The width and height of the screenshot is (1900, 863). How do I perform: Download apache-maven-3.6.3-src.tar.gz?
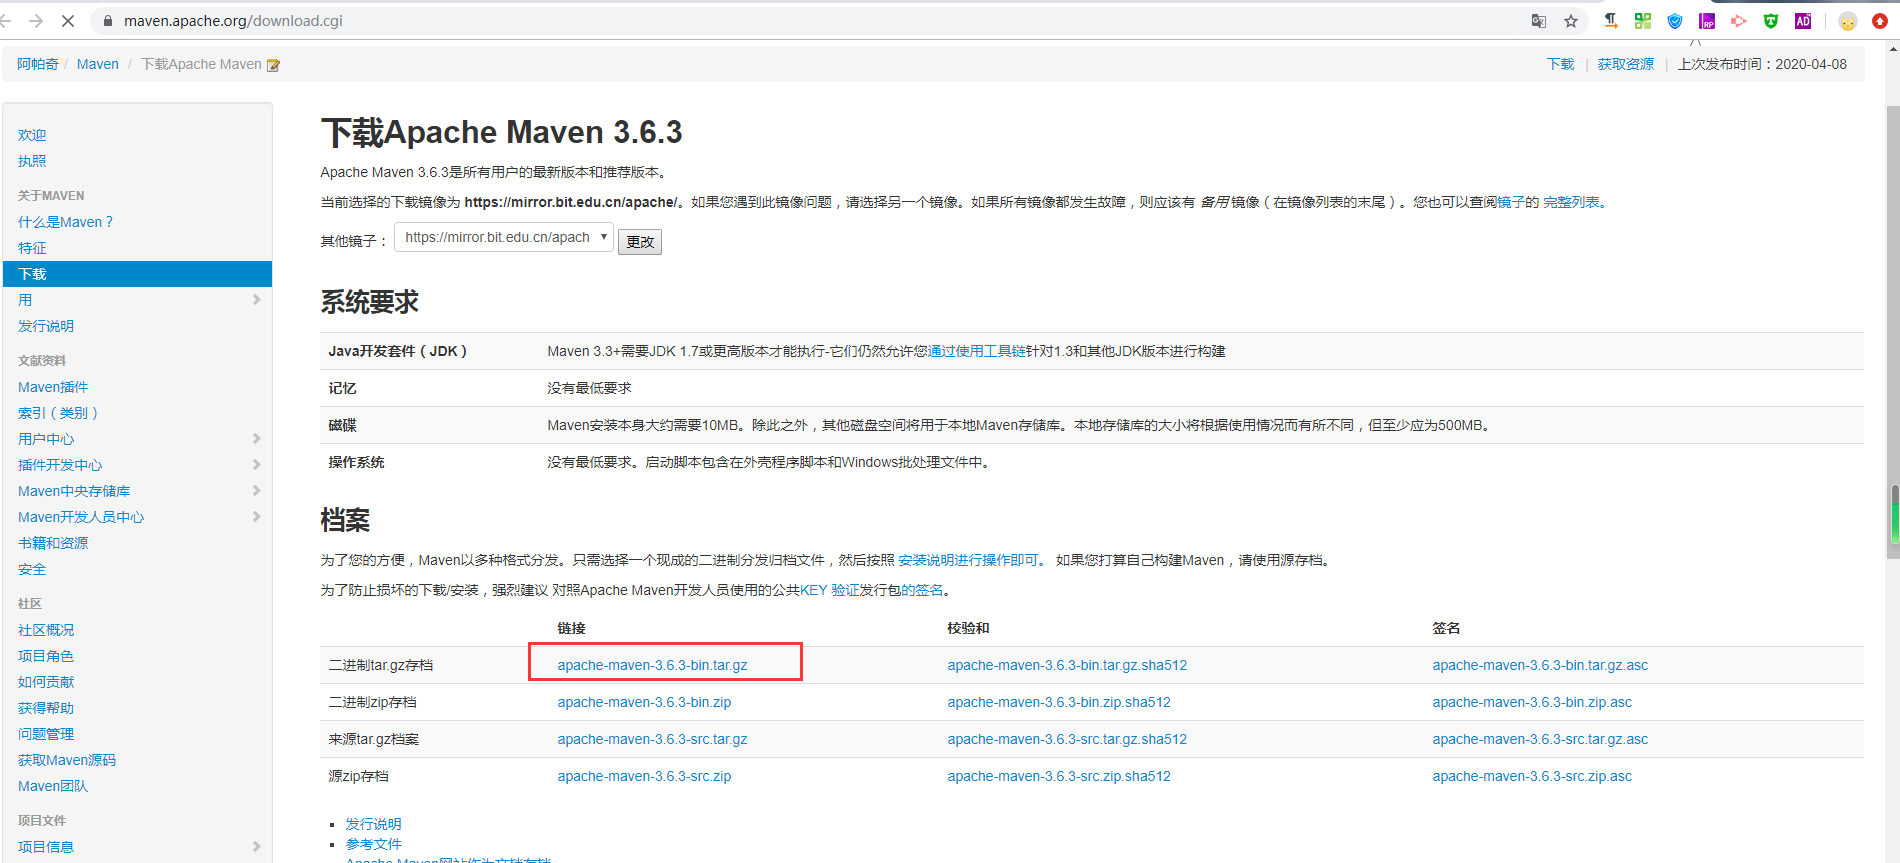652,739
